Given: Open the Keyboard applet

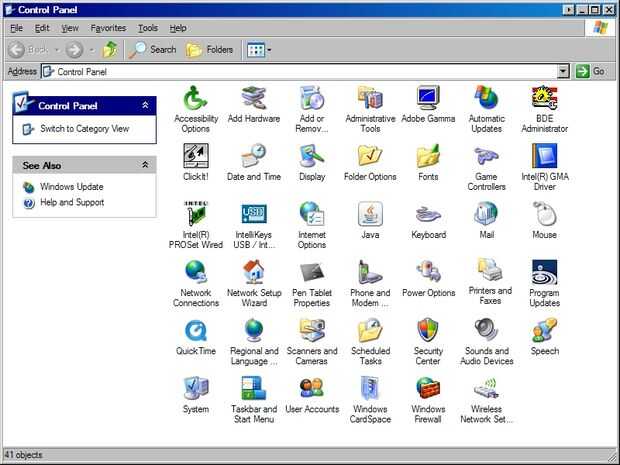Looking at the screenshot, I should coord(428,214).
